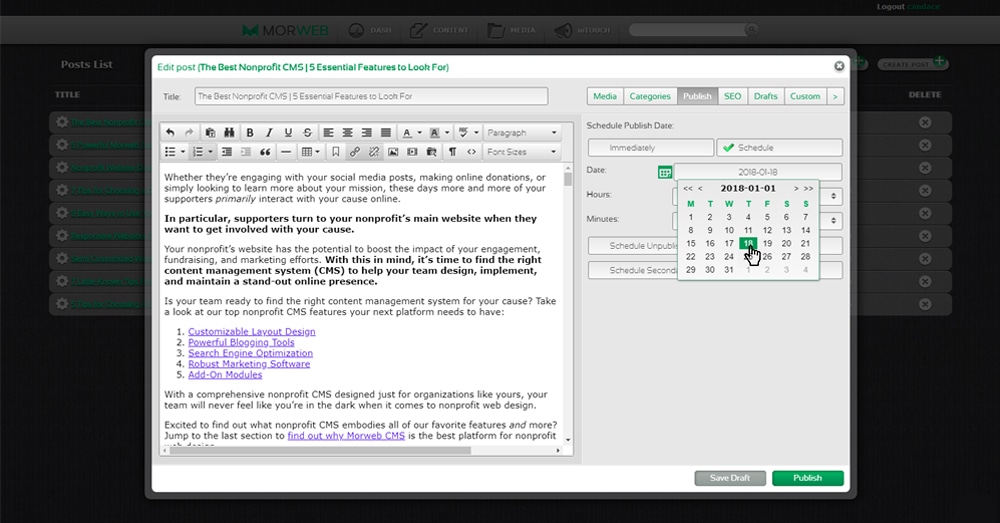The width and height of the screenshot is (1000, 523).
Task: Open the file browser search icon
Action: [432, 152]
